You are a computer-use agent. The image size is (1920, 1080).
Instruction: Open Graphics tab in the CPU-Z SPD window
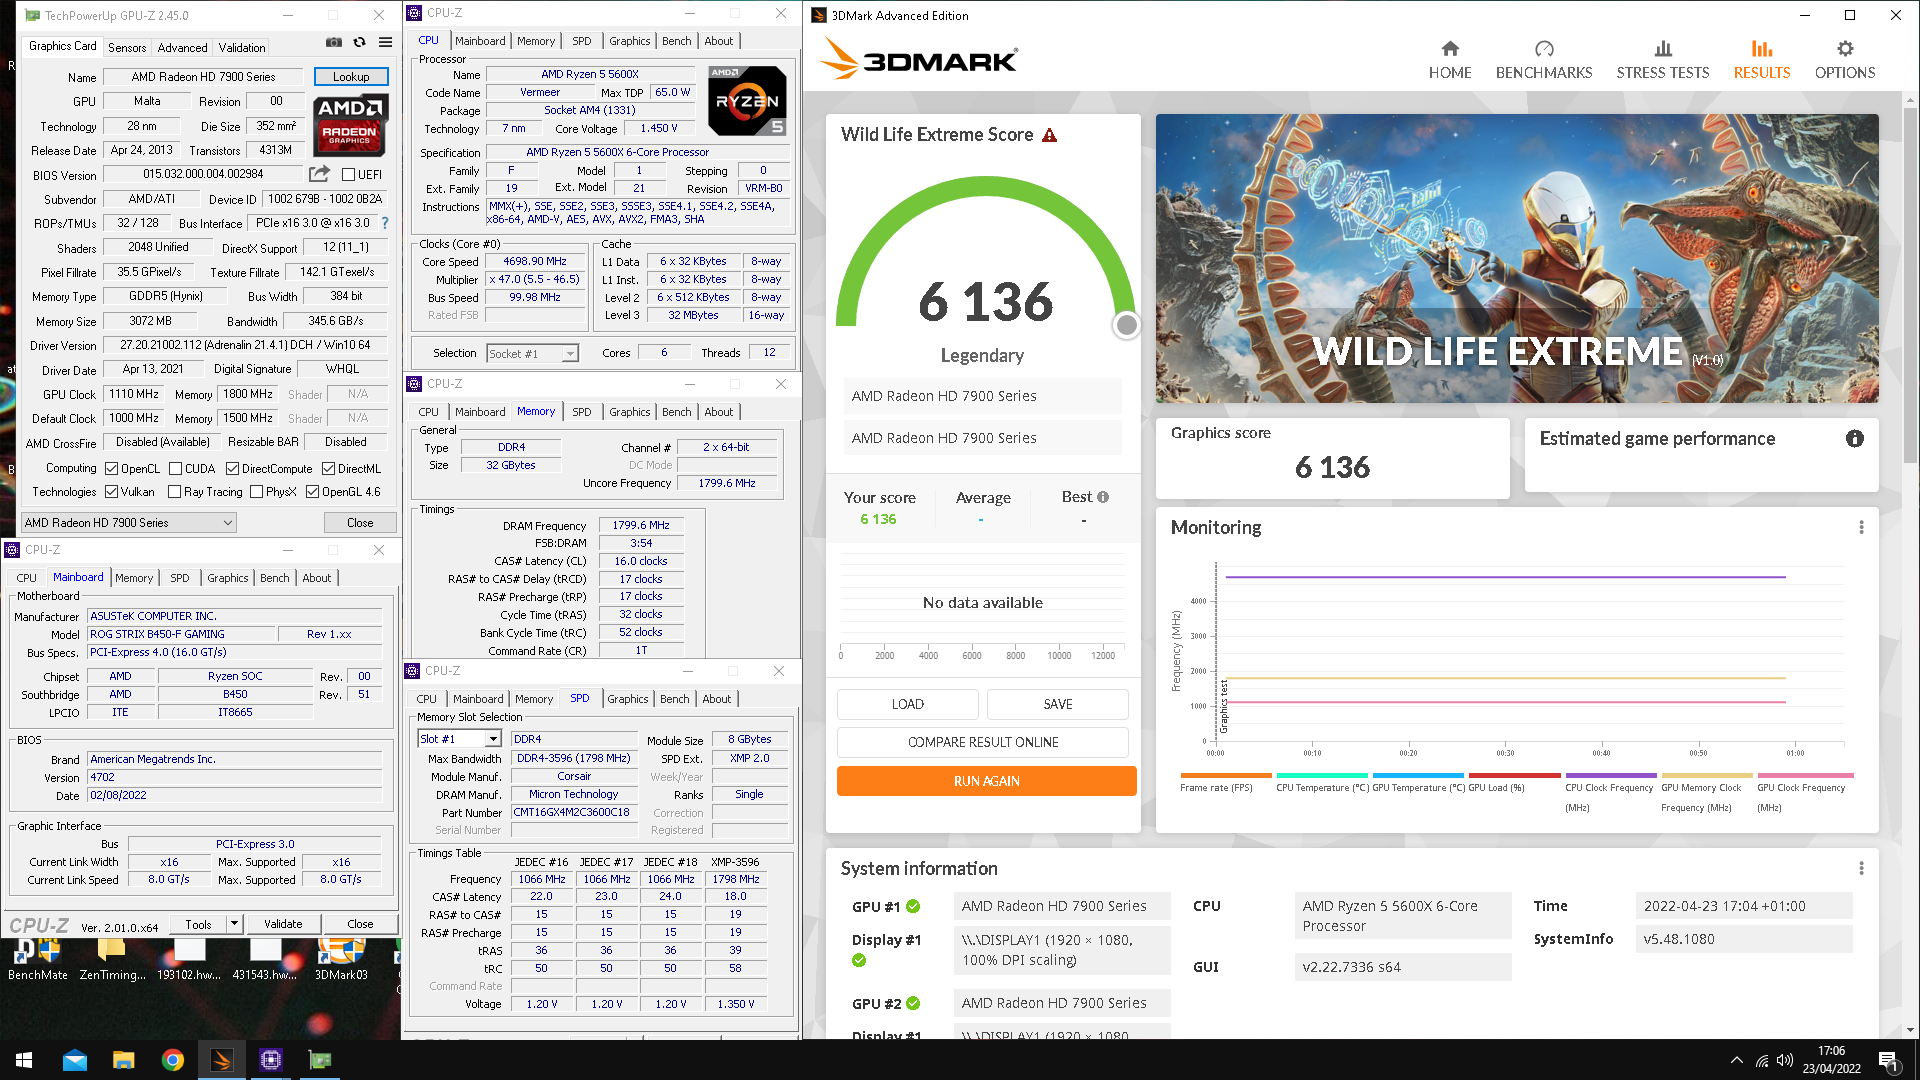click(x=628, y=699)
